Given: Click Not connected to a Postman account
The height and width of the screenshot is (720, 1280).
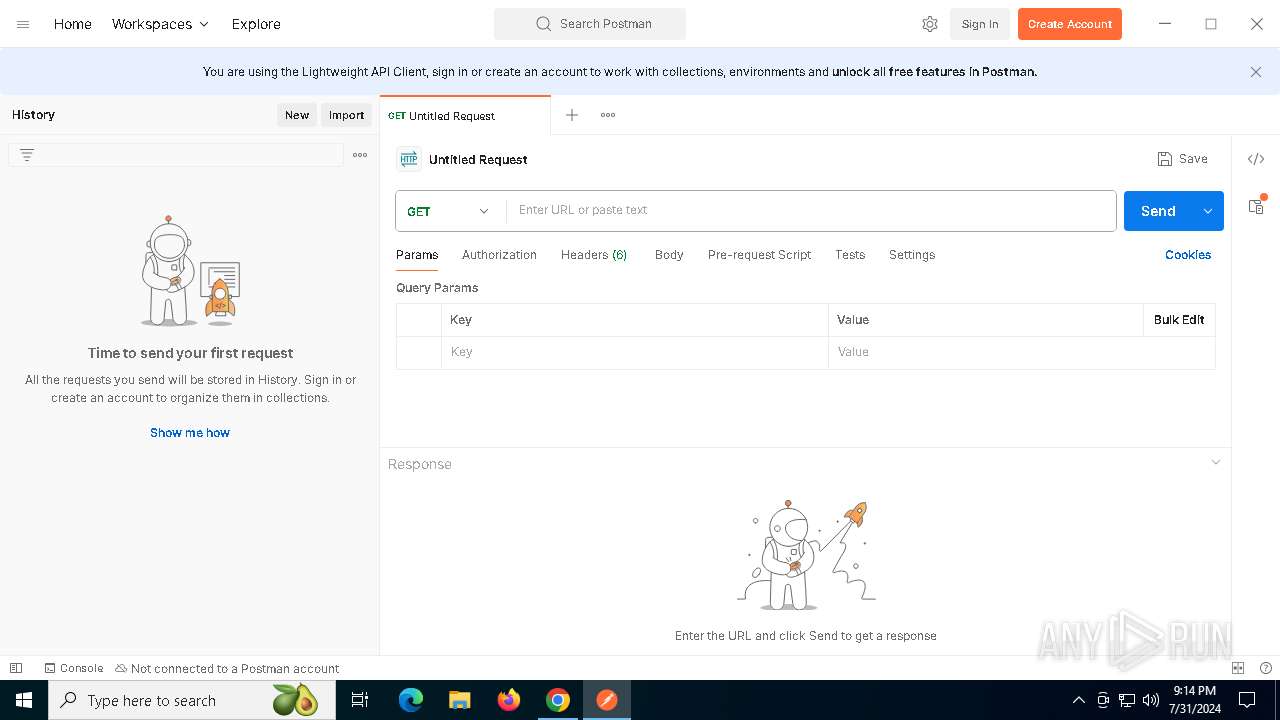Looking at the screenshot, I should (x=227, y=668).
